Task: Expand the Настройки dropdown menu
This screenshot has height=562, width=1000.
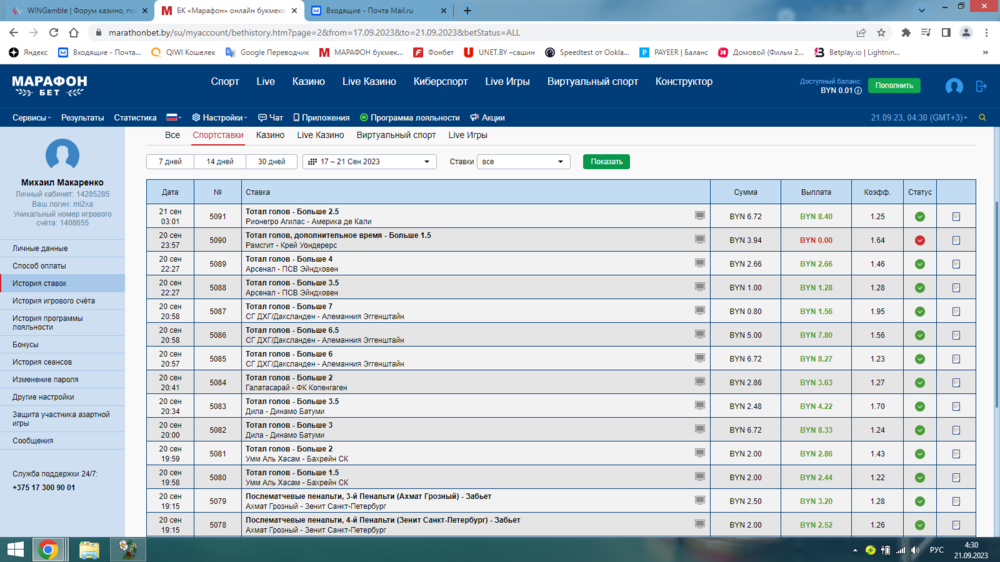Action: (220, 117)
